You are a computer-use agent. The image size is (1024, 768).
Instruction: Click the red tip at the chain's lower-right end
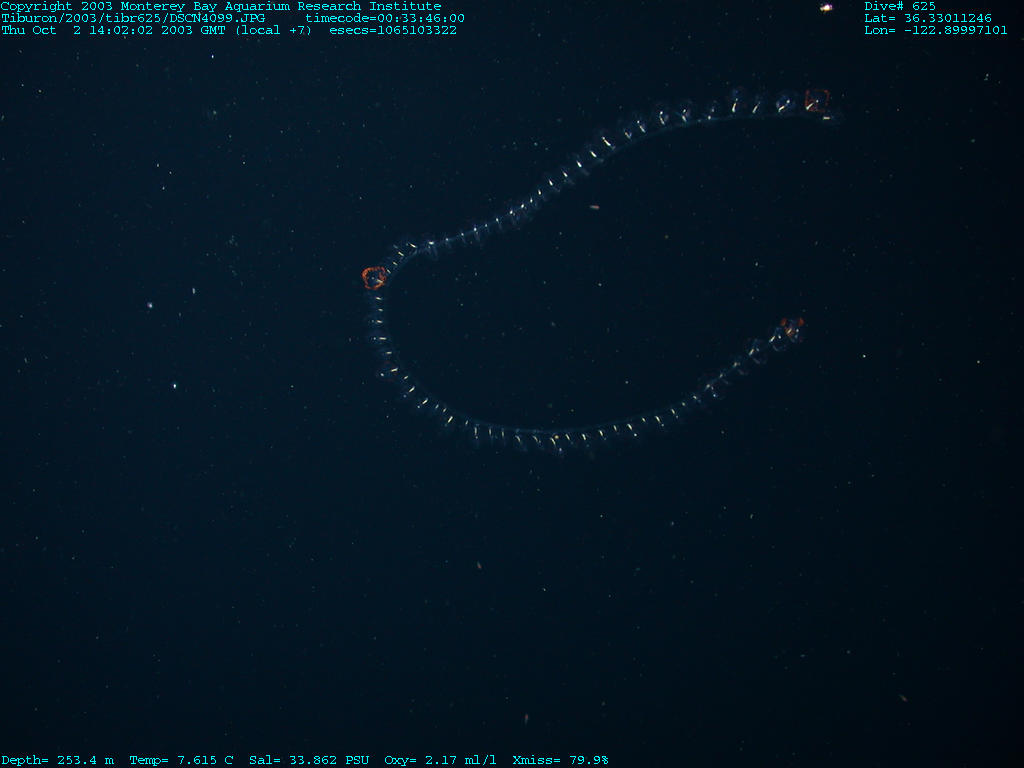click(x=792, y=327)
